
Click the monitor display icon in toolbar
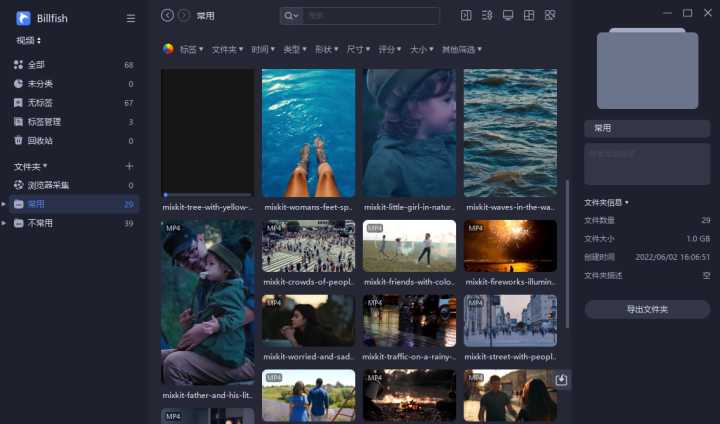pos(508,16)
